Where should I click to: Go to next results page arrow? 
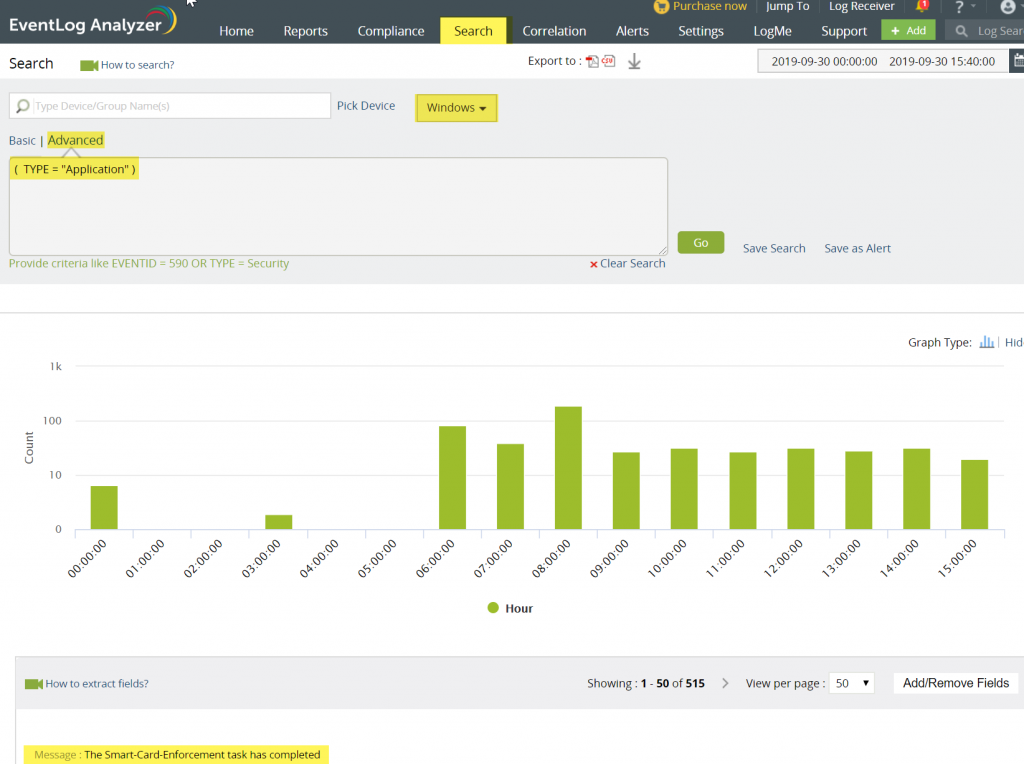click(725, 683)
